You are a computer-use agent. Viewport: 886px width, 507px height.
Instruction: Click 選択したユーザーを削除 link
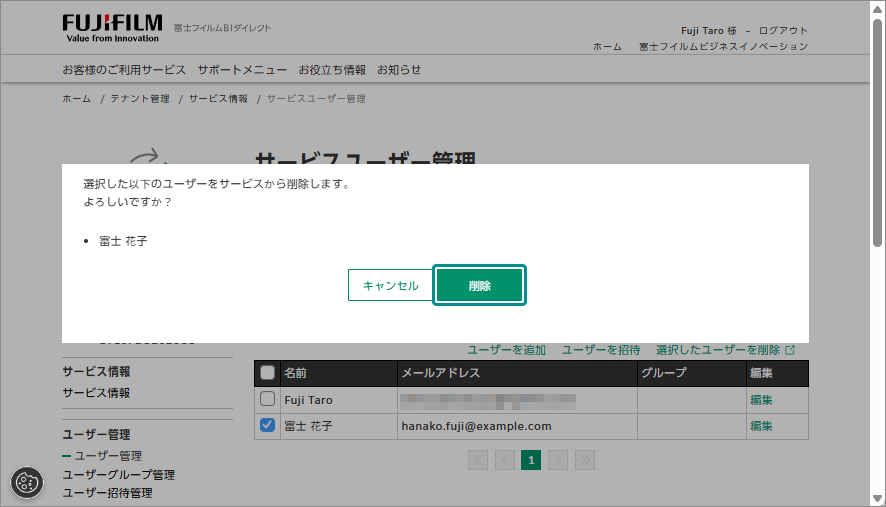pyautogui.click(x=718, y=350)
